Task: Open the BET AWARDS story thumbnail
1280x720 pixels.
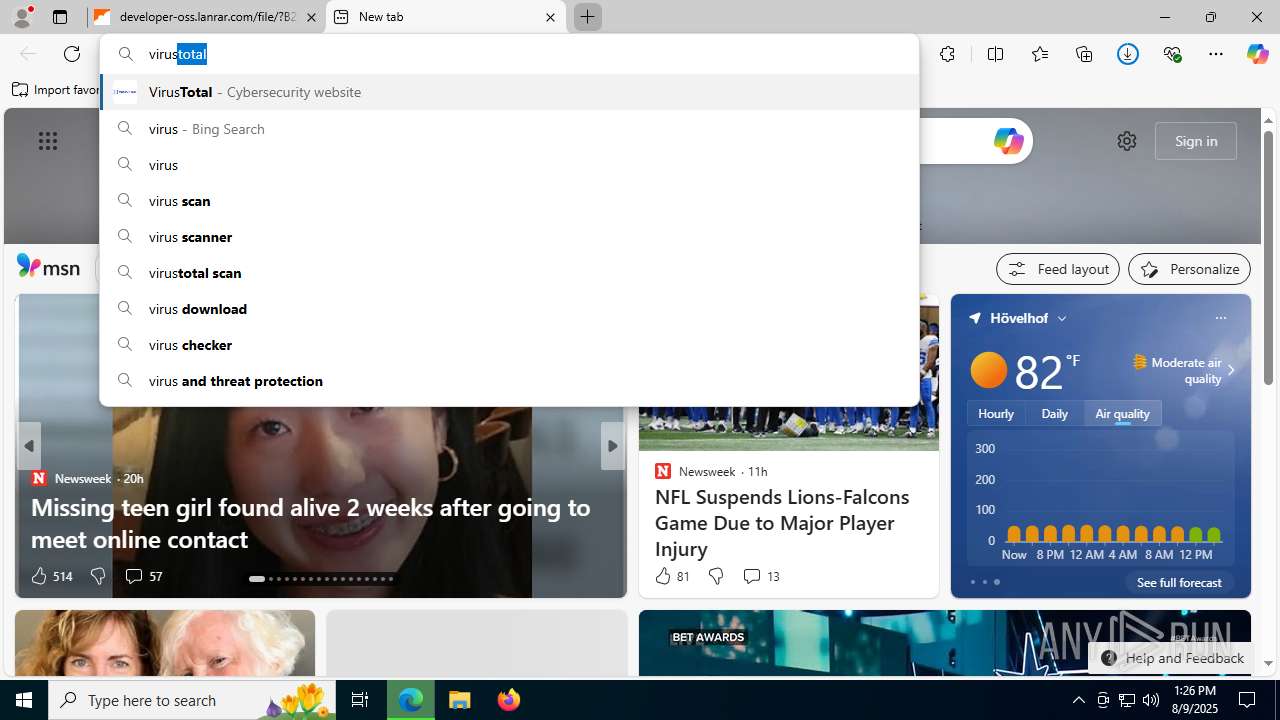Action: click(x=944, y=643)
